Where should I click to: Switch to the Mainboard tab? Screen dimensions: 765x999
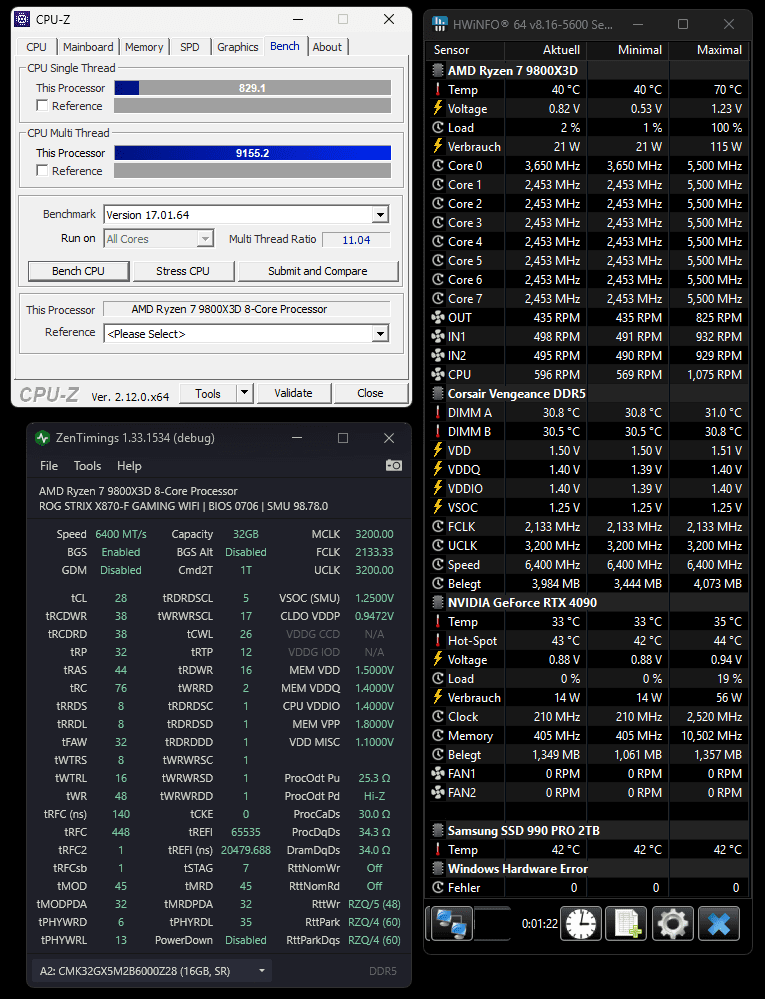88,47
